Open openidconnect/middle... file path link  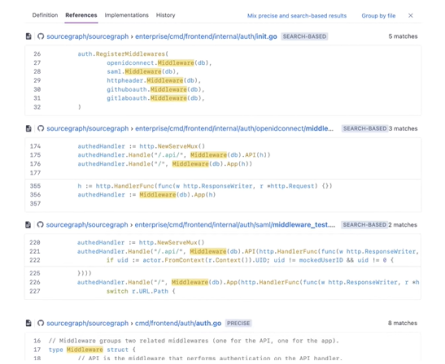234,128
